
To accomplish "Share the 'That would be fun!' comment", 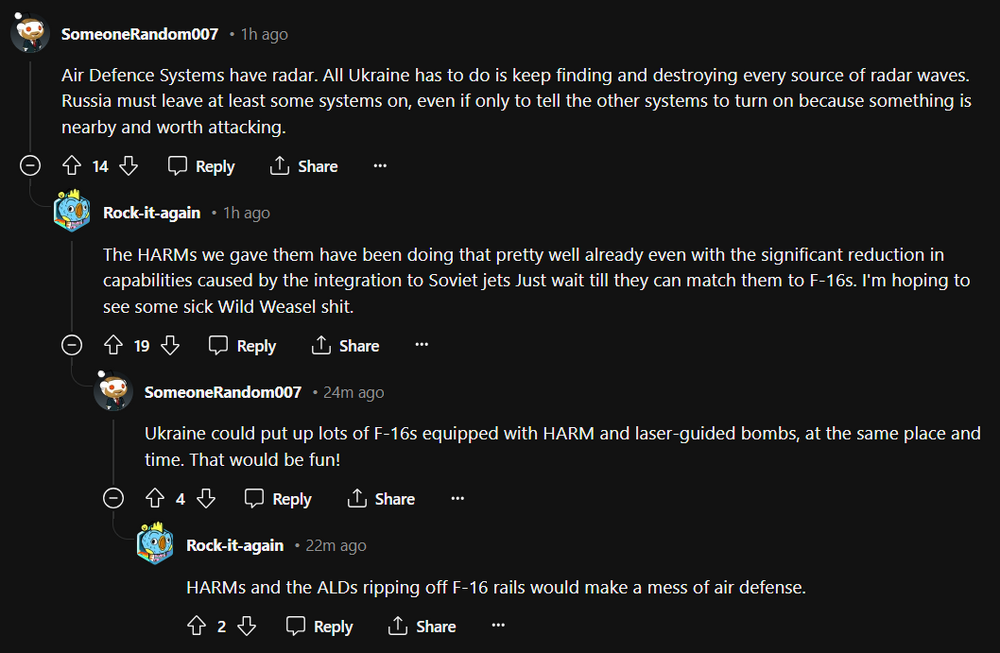I will 381,499.
